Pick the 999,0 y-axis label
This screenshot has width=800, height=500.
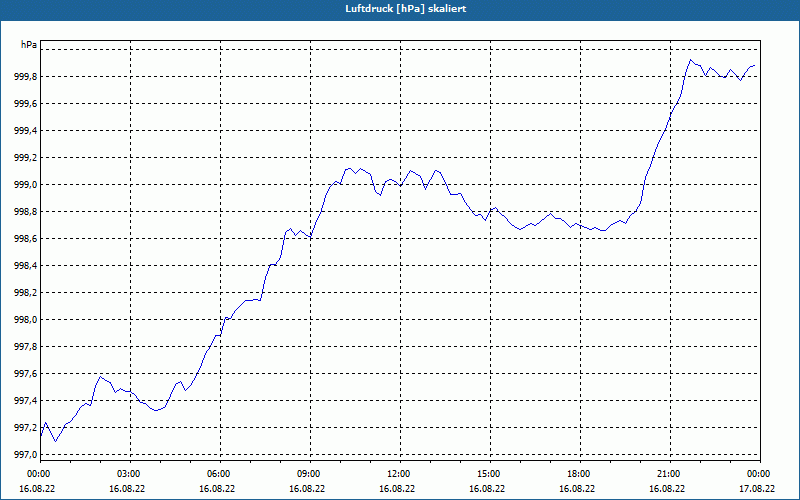[25, 185]
